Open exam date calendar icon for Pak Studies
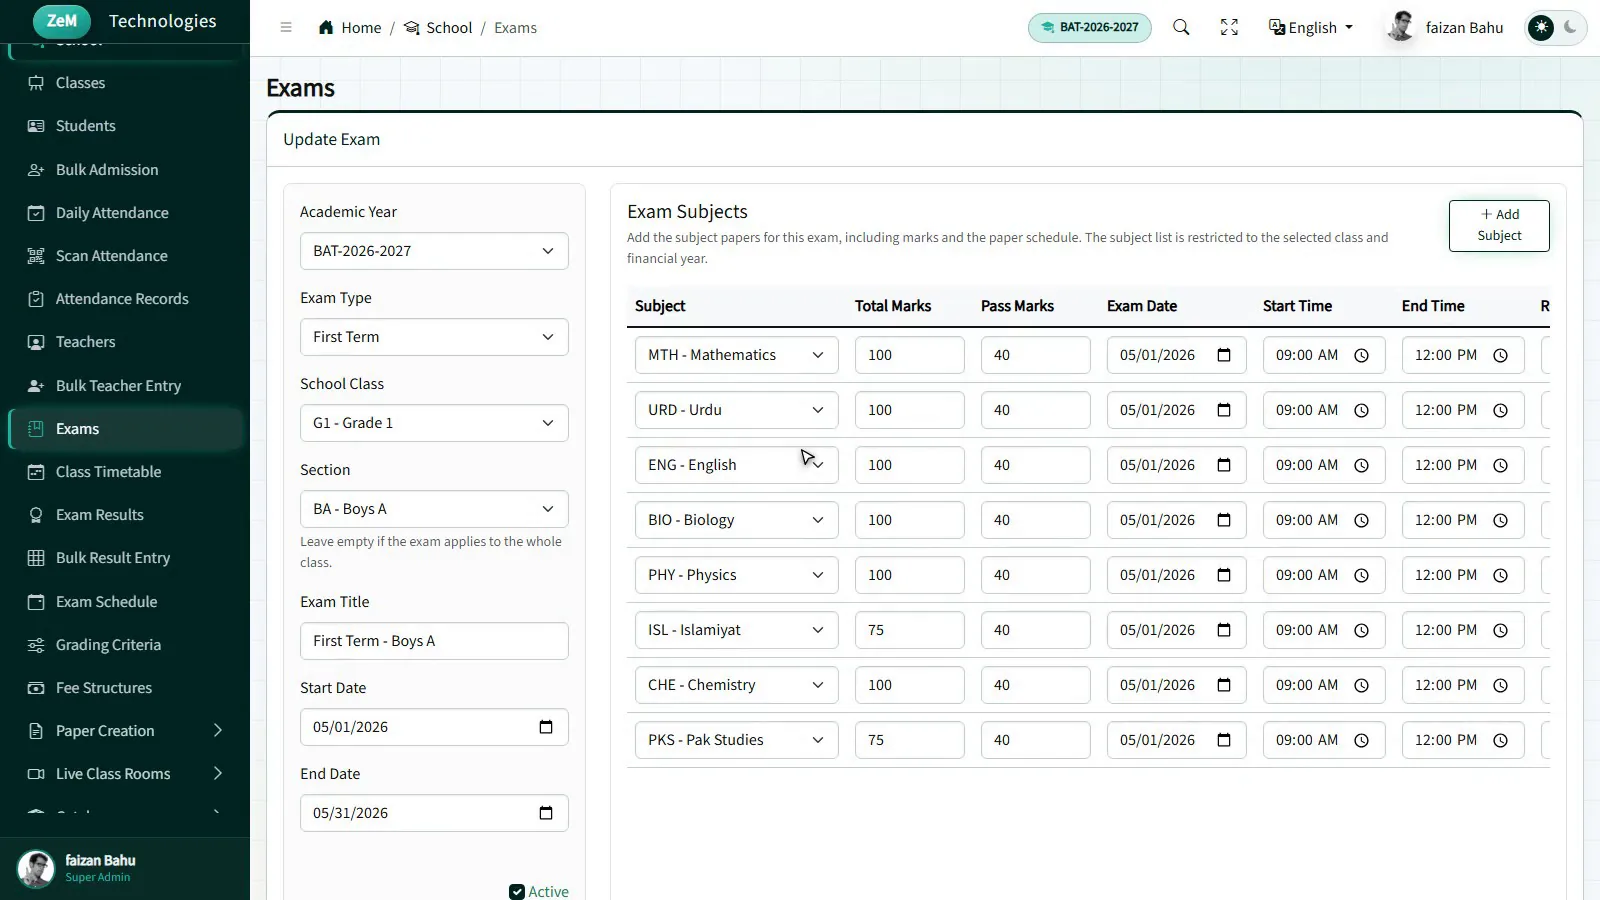This screenshot has width=1600, height=900. tap(1224, 740)
